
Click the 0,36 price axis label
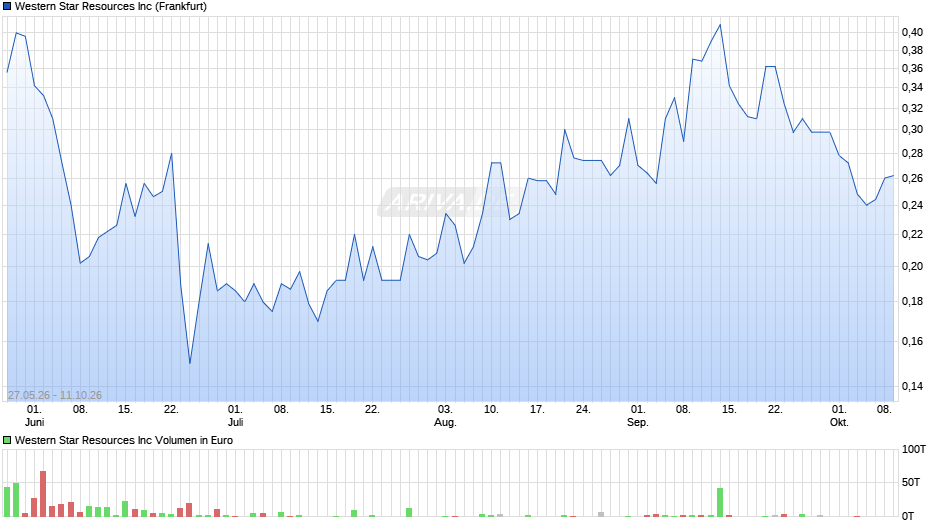(912, 68)
